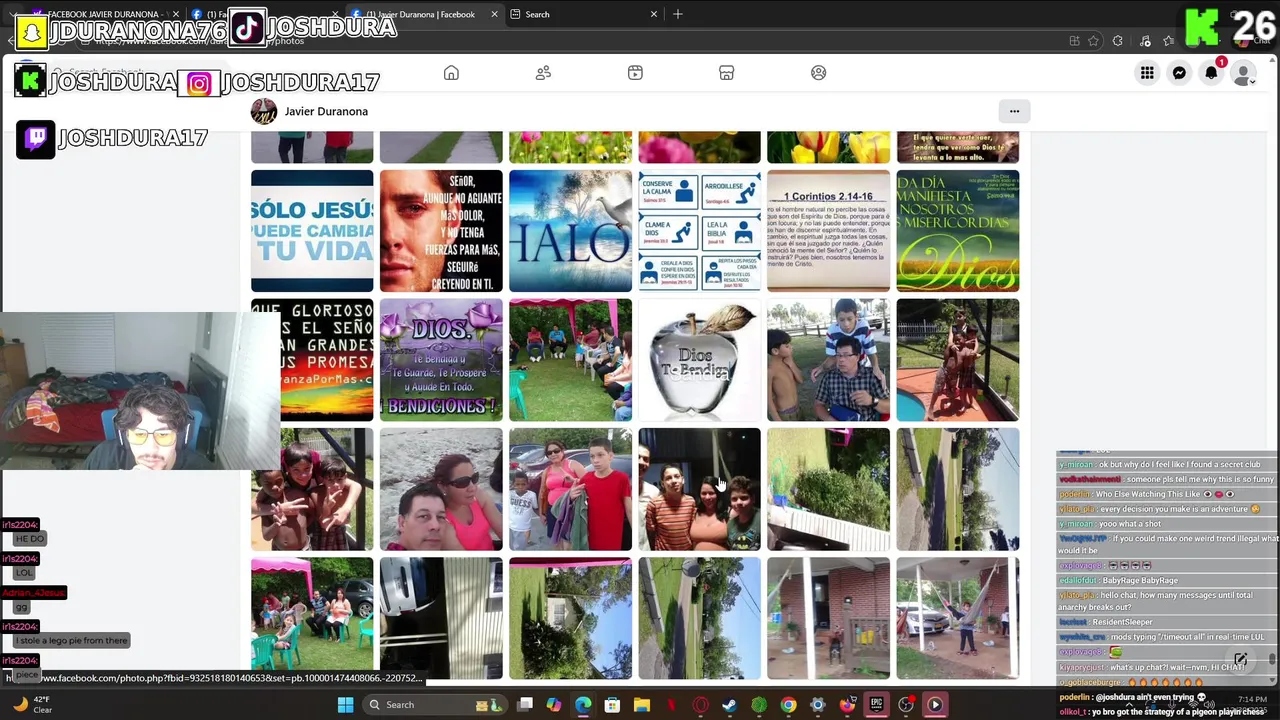Open Facebook Home icon in top navigation
The image size is (1280, 720).
[x=451, y=73]
